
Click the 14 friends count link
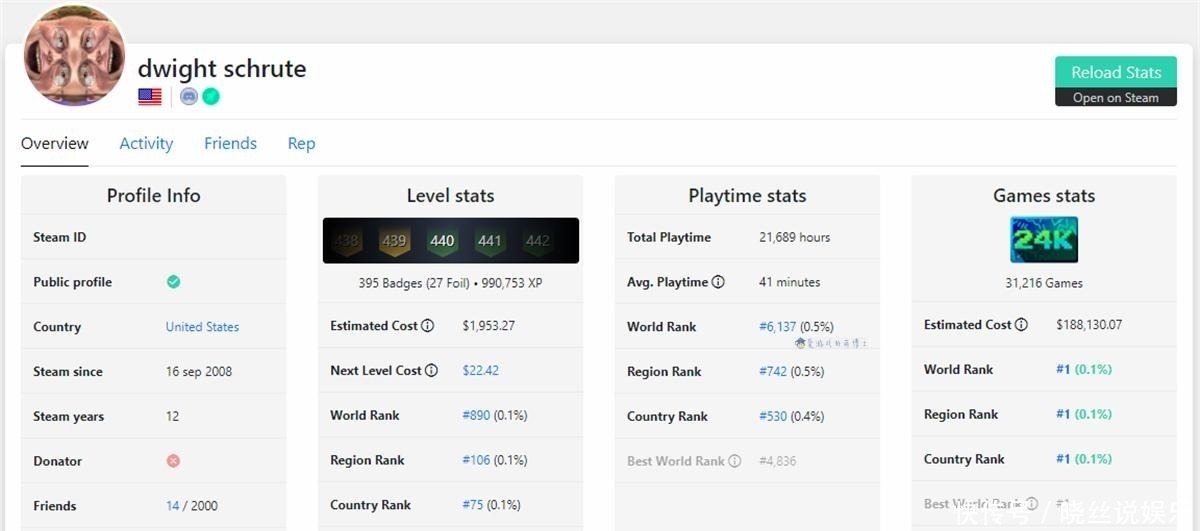[x=172, y=506]
